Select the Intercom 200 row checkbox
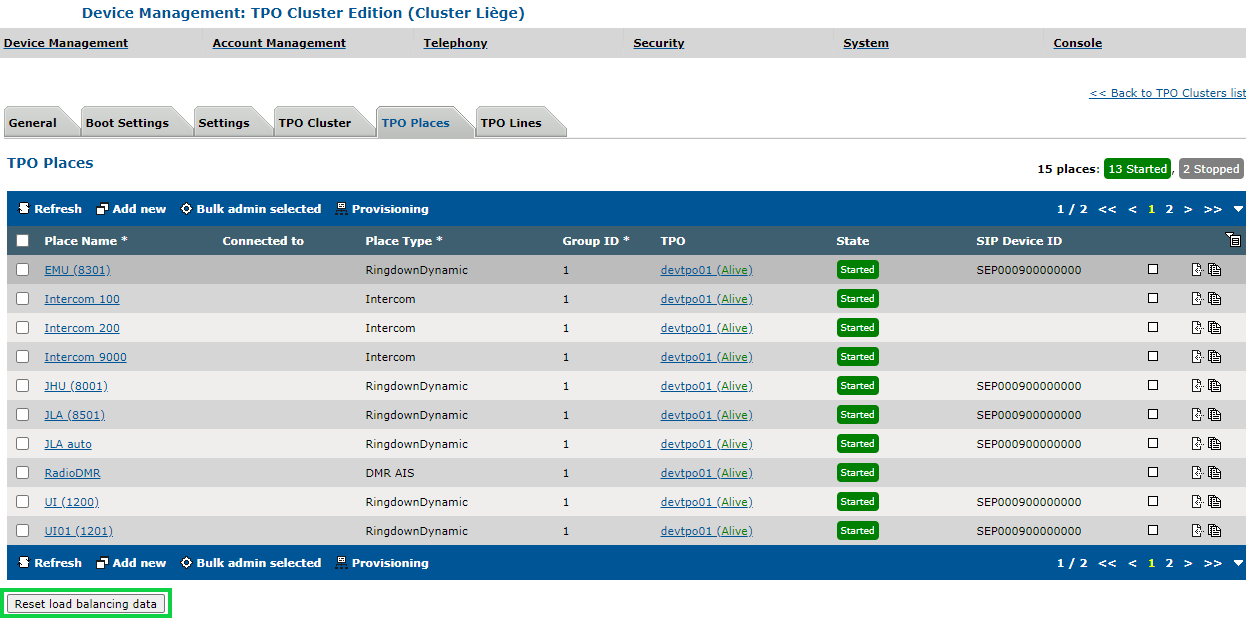Viewport: 1246px width, 618px height. [22, 328]
